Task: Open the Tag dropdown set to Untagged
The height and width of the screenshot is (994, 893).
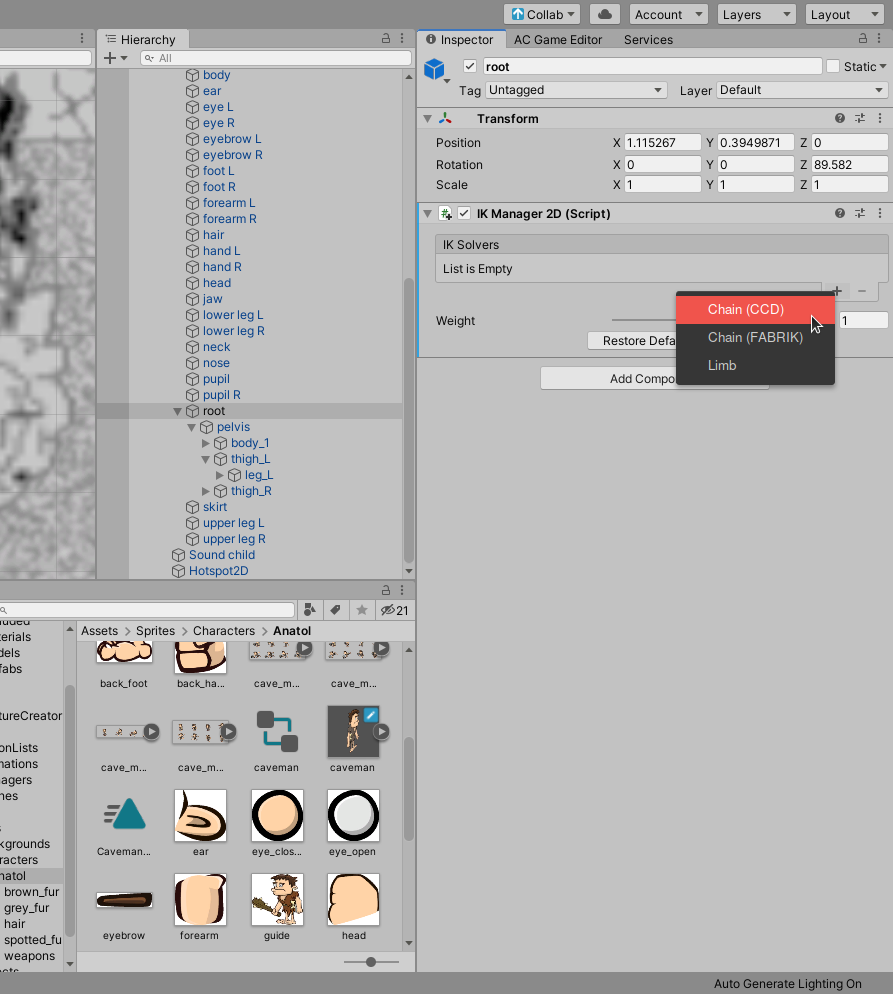Action: click(576, 90)
